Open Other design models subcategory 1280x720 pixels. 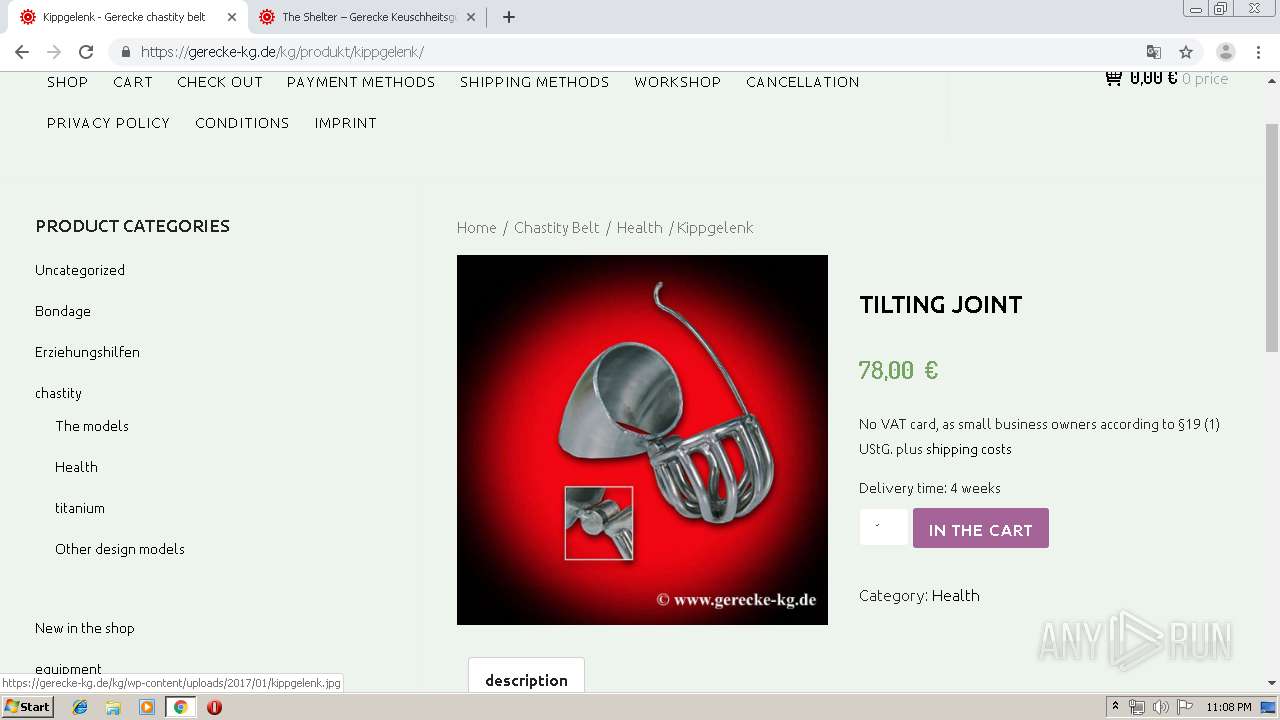[120, 549]
